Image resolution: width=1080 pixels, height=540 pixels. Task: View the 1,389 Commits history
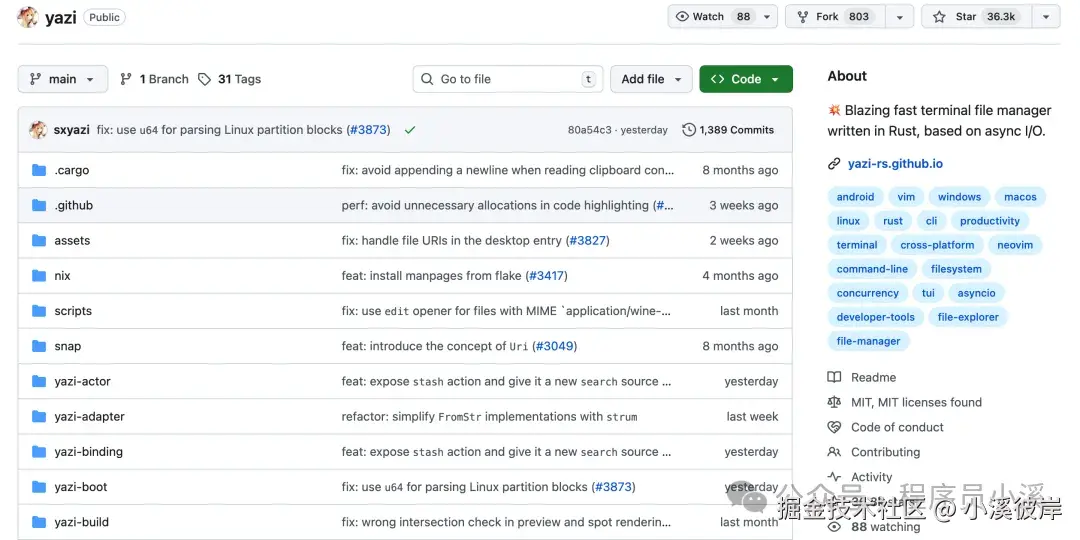(x=728, y=129)
